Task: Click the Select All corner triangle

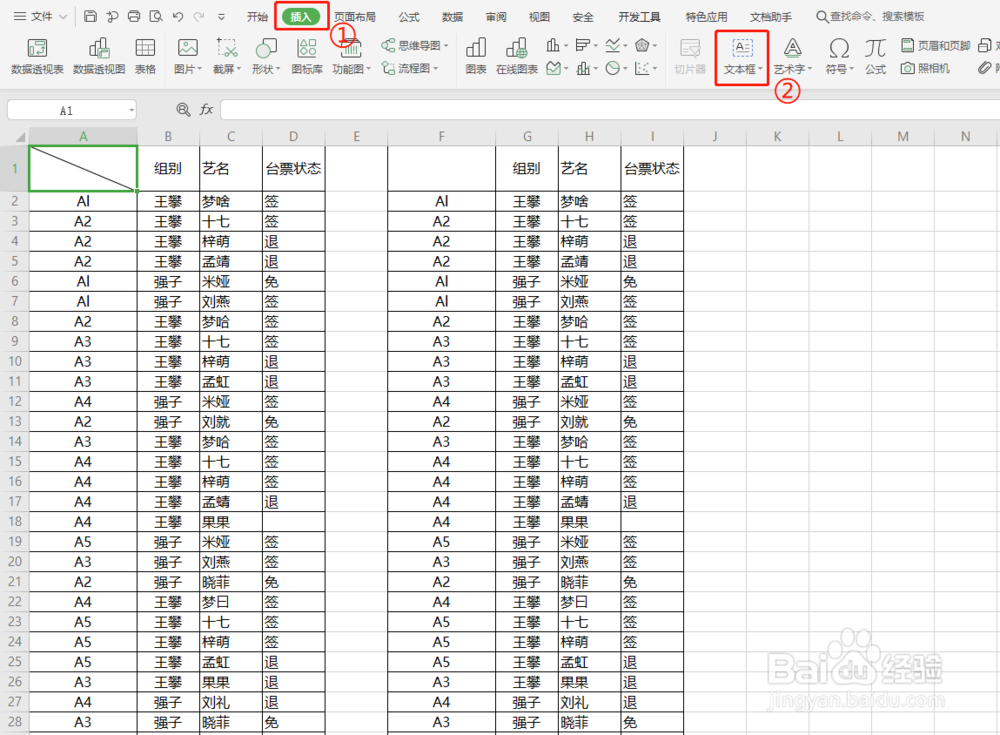Action: click(20, 137)
